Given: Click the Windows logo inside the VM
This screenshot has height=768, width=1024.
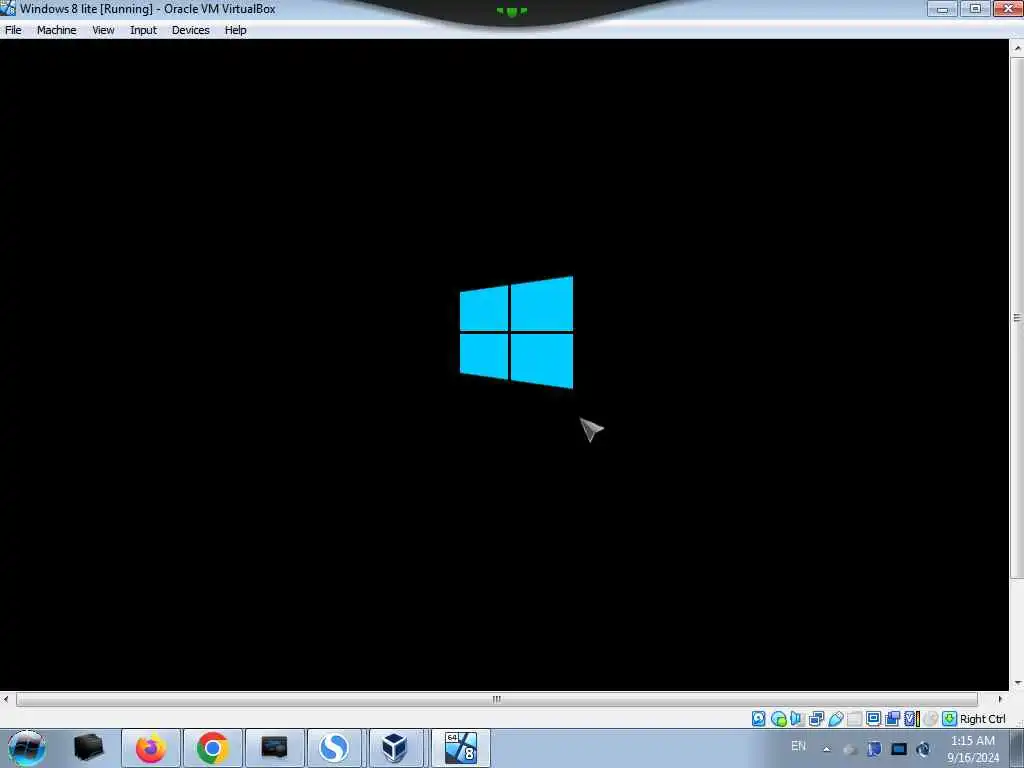Looking at the screenshot, I should click(517, 332).
